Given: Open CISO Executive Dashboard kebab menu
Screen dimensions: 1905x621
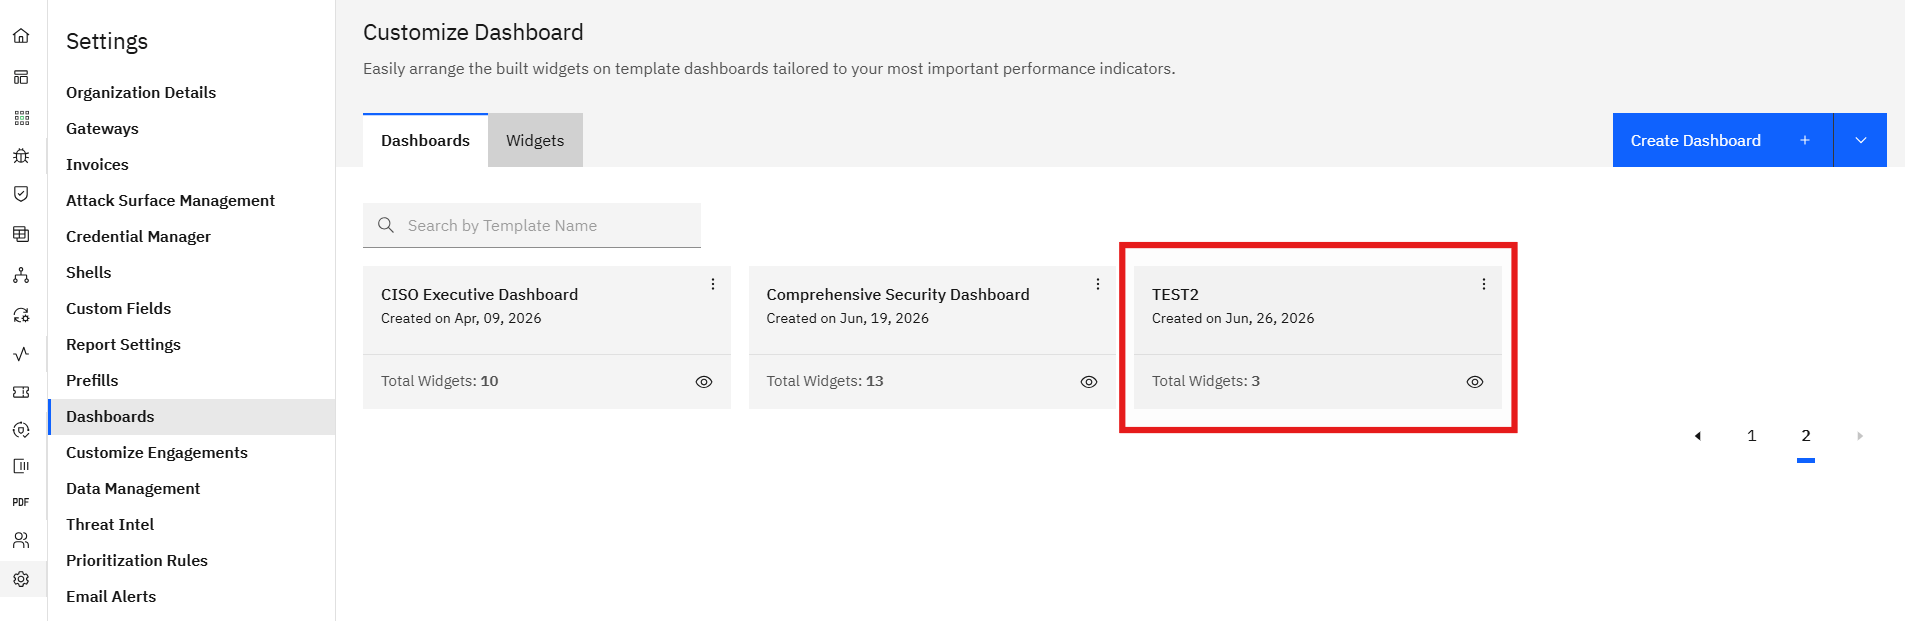Looking at the screenshot, I should point(713,284).
